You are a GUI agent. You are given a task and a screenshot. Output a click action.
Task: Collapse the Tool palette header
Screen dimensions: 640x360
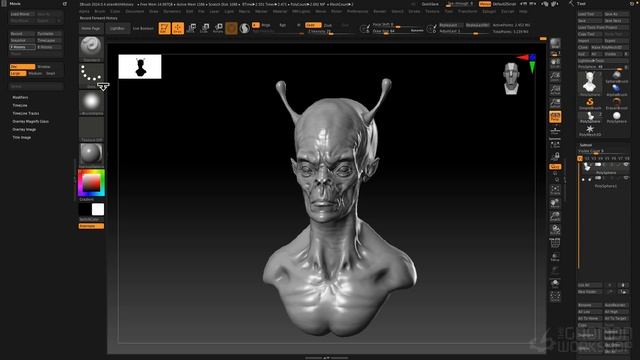point(581,4)
